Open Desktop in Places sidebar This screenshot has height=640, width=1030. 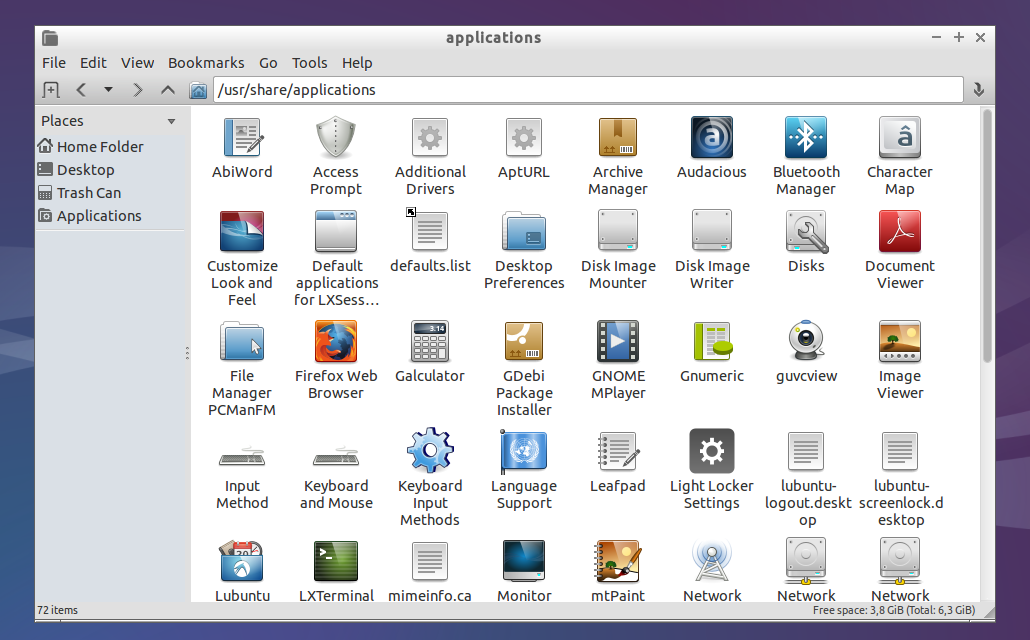click(76, 170)
